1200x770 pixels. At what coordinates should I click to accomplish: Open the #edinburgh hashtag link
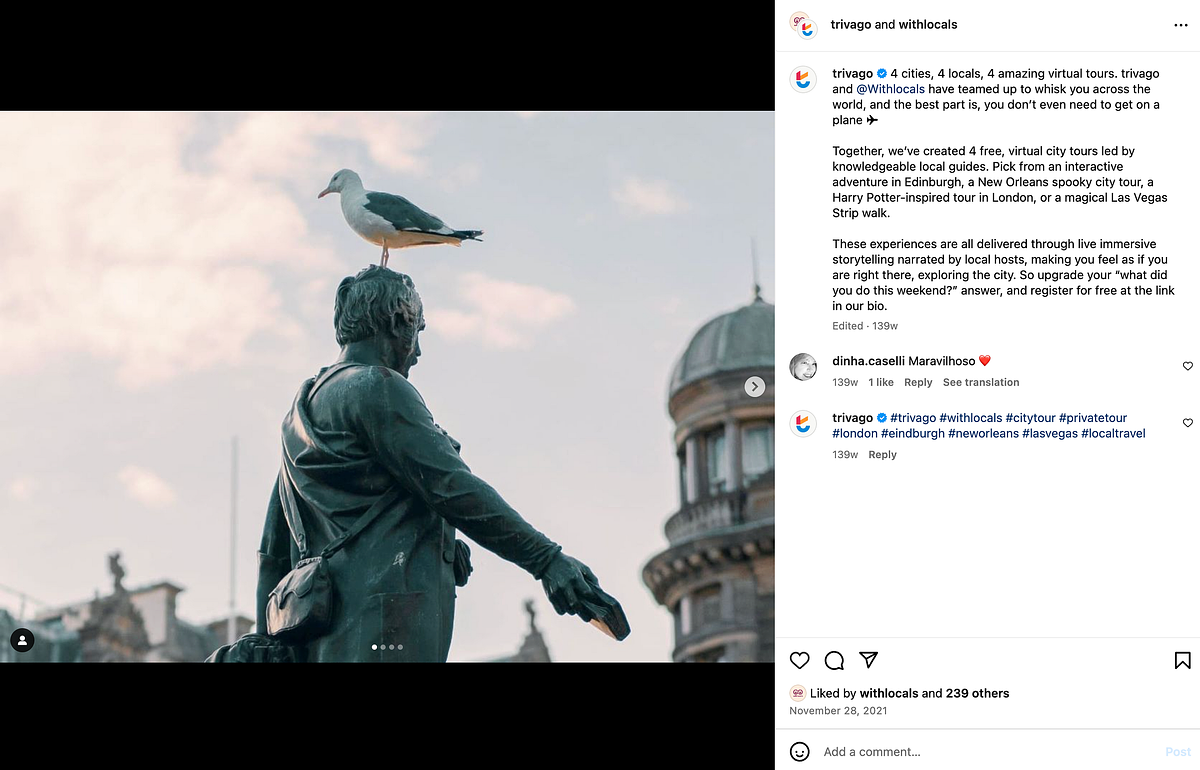point(913,433)
